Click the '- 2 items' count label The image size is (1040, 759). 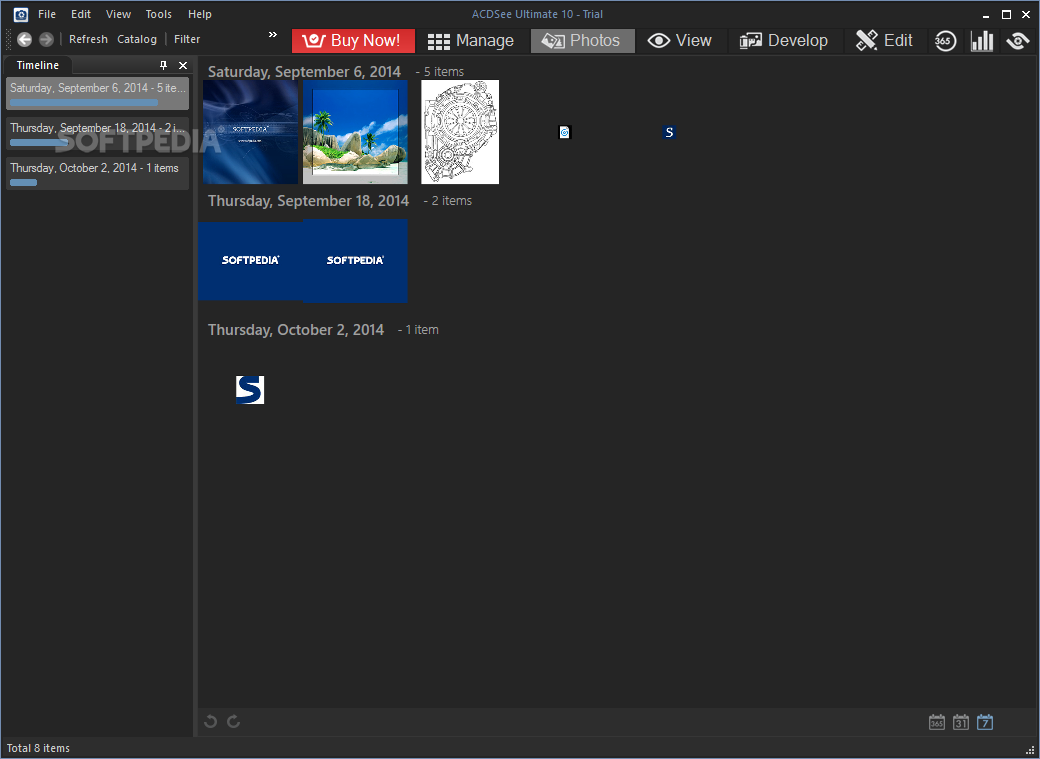tap(448, 200)
